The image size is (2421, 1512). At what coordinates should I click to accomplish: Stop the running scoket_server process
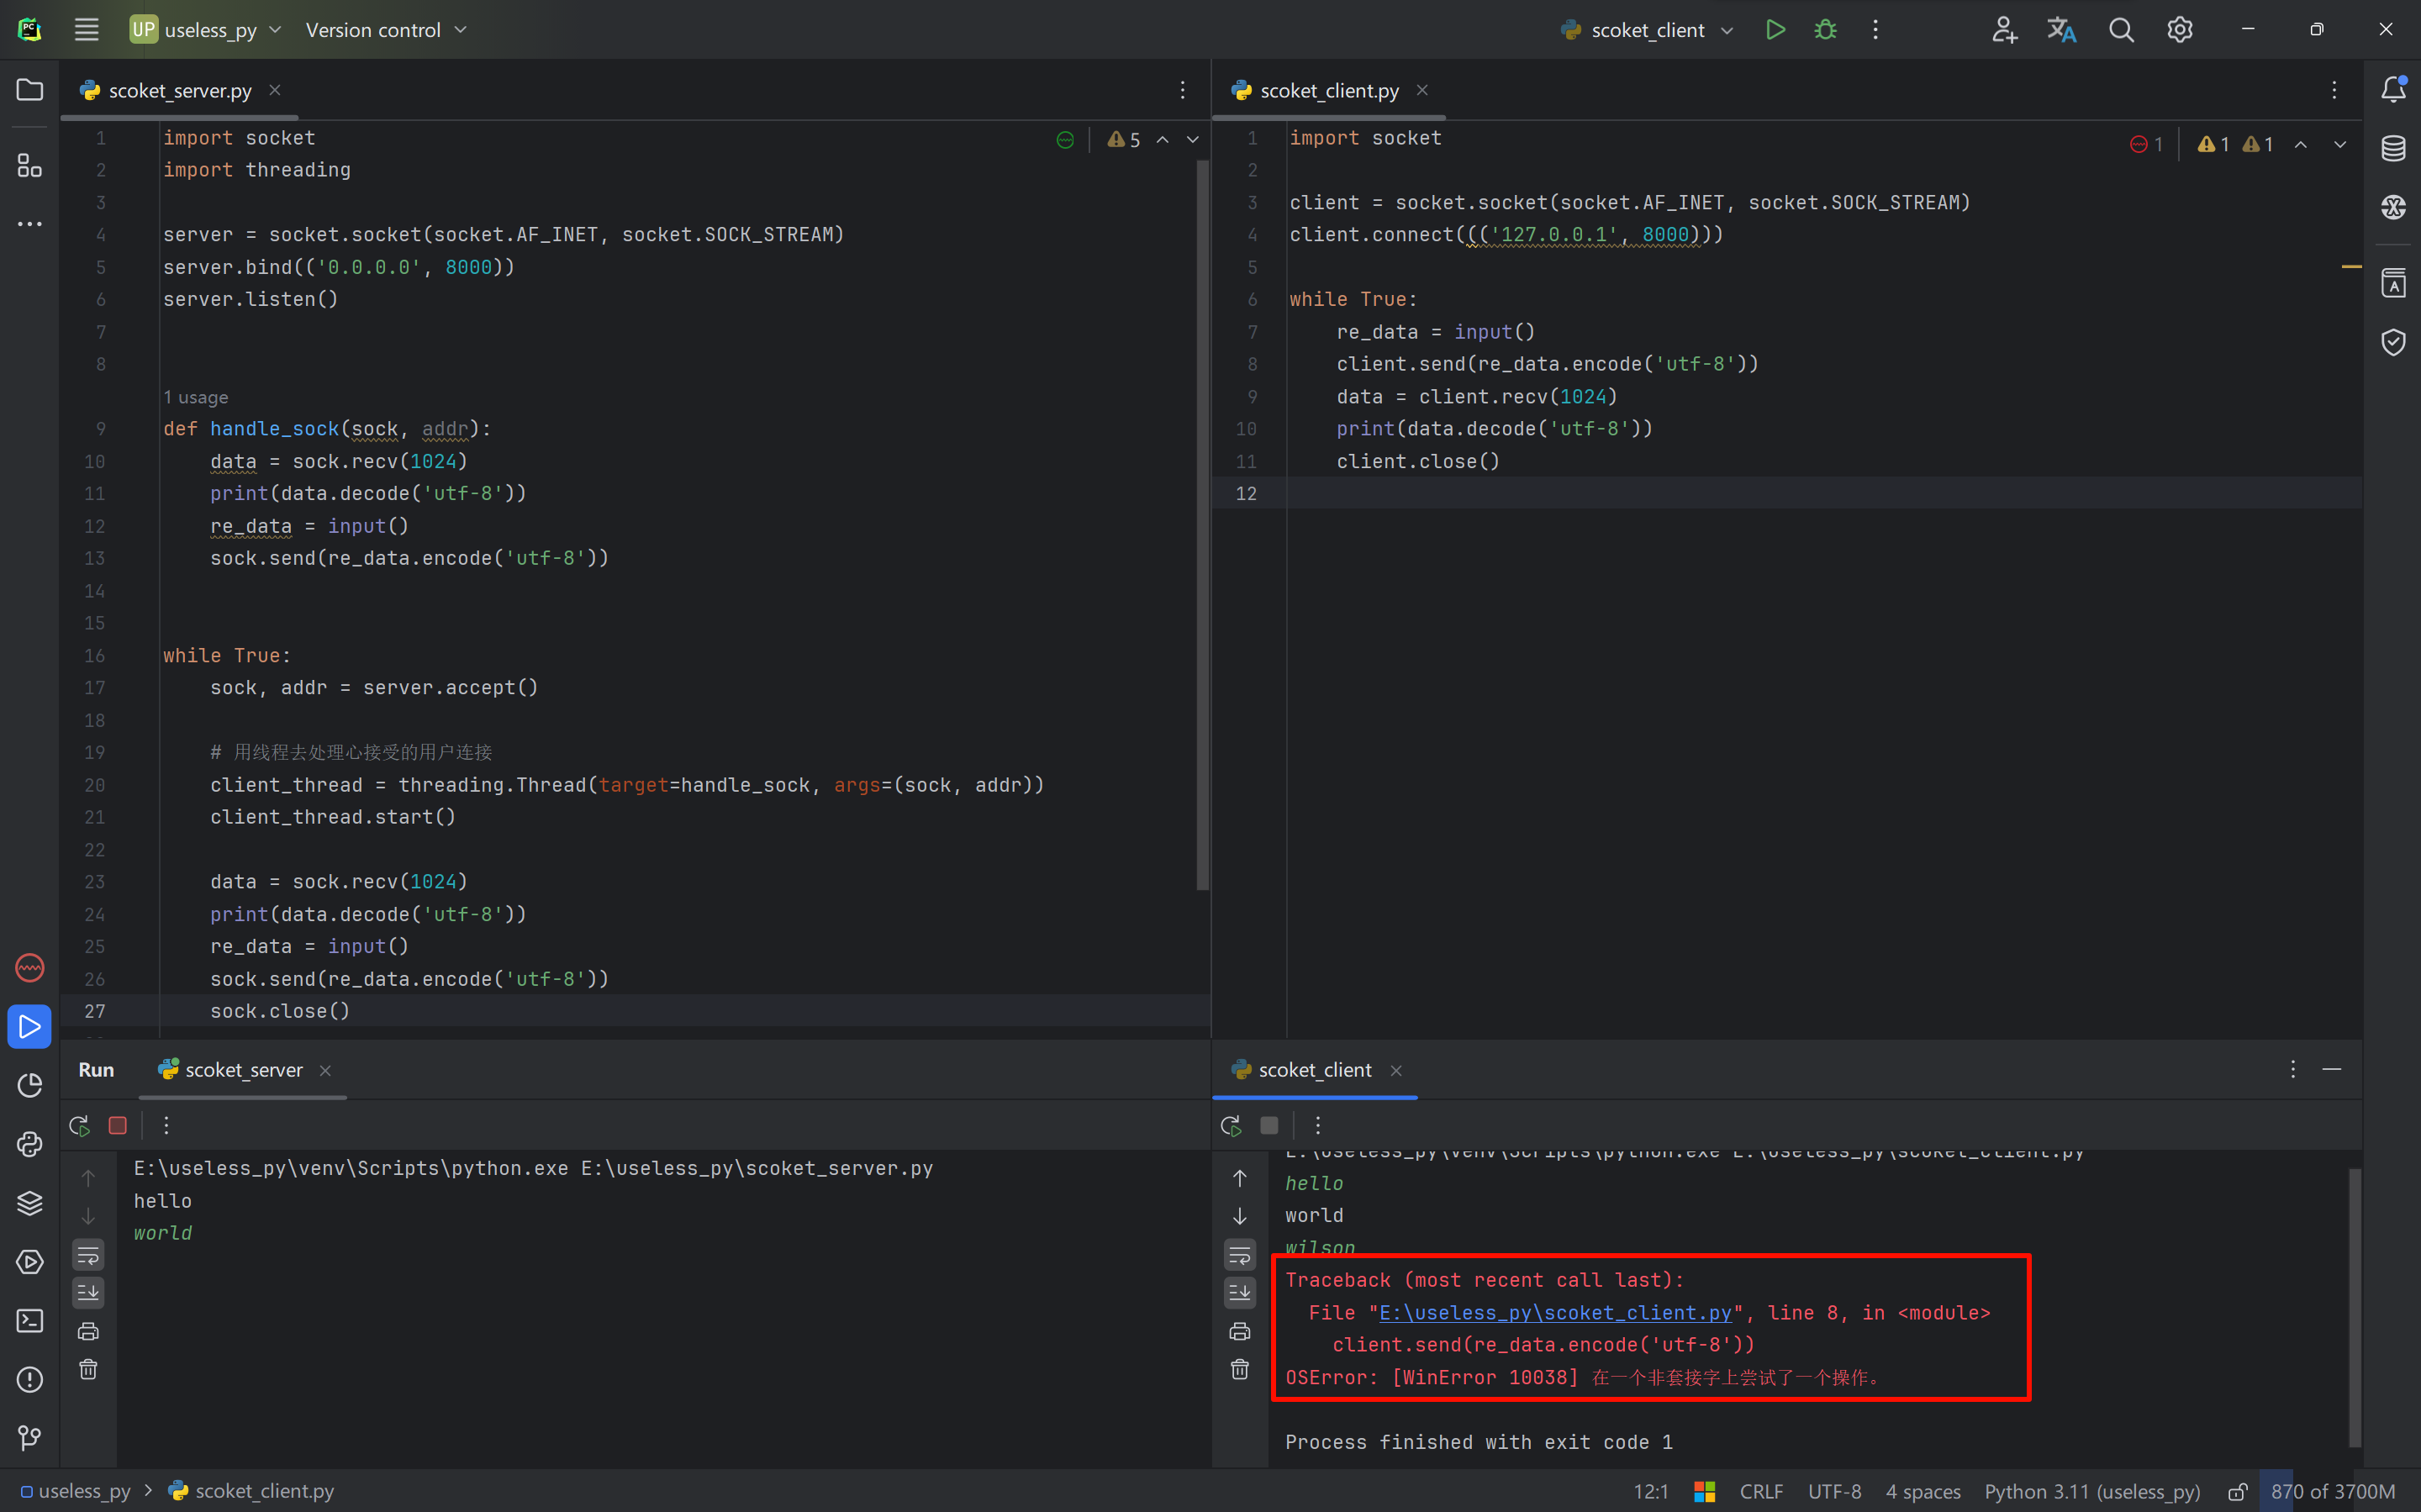118,1125
